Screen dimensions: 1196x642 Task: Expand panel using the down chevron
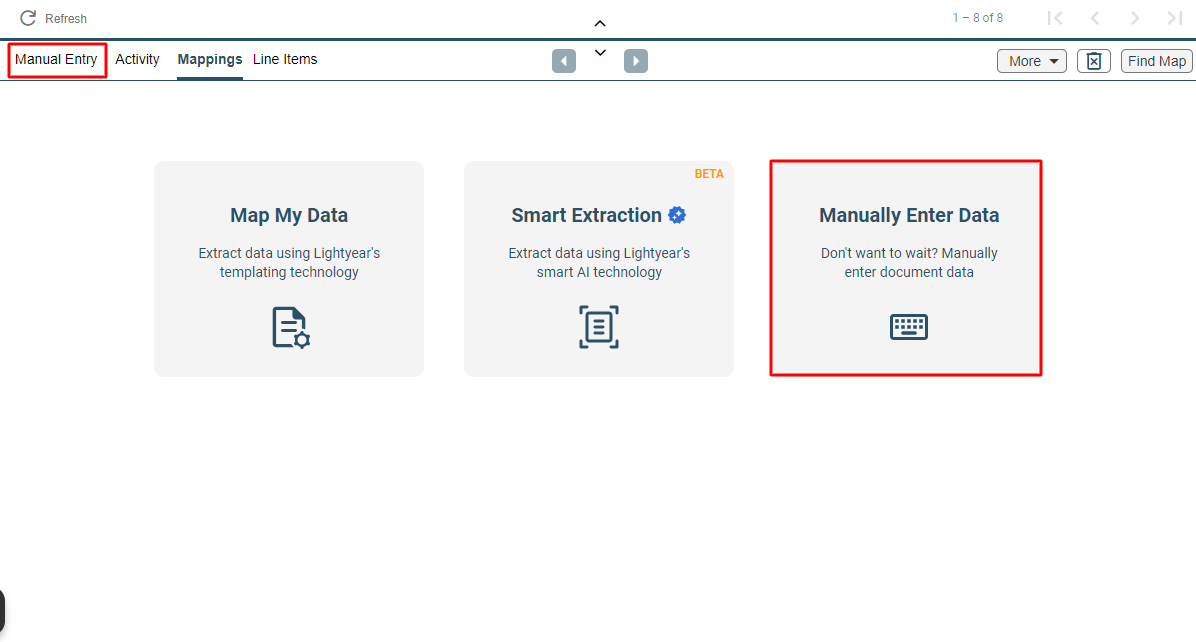point(600,53)
